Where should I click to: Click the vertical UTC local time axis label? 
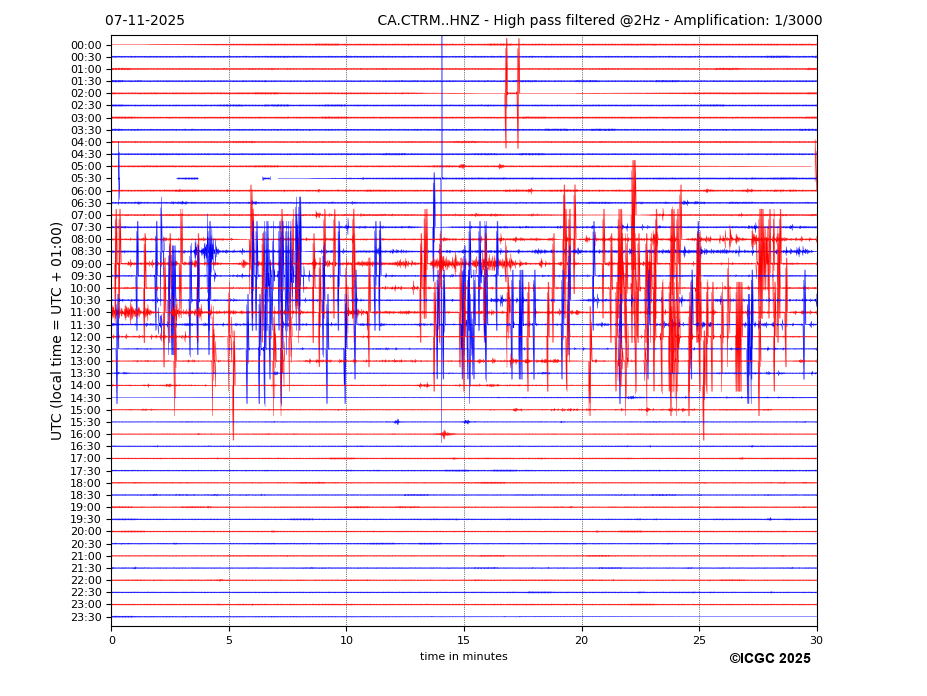point(57,330)
